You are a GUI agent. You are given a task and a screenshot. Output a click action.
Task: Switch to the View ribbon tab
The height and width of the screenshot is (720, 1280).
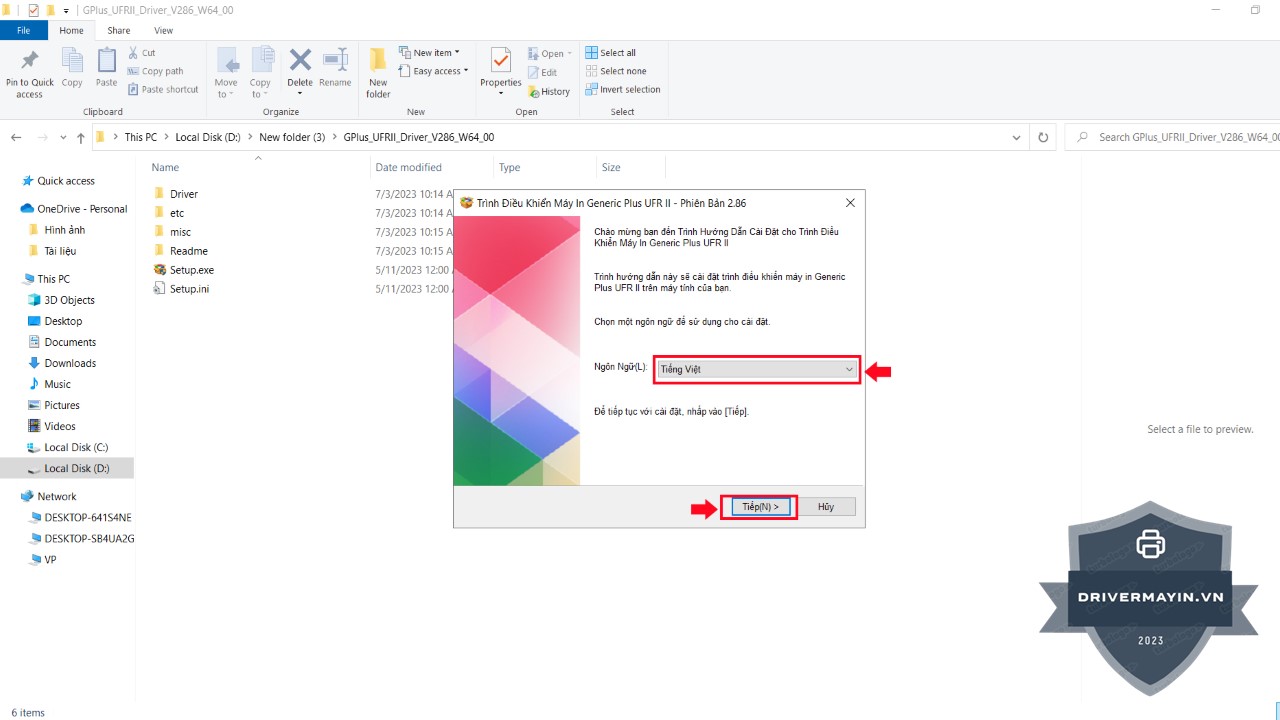[x=163, y=31]
